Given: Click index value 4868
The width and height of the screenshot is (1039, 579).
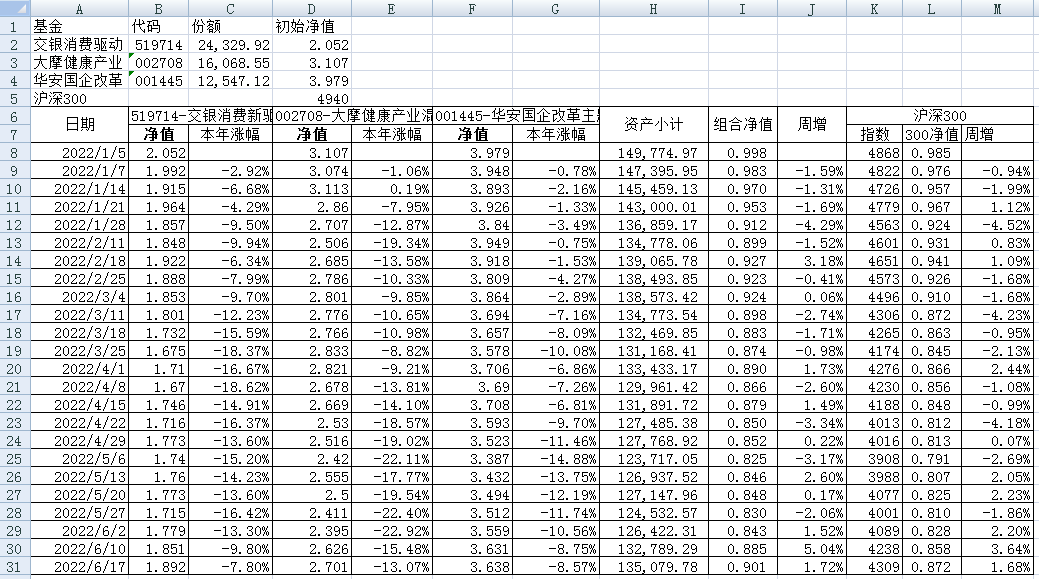Looking at the screenshot, I should click(x=875, y=153).
